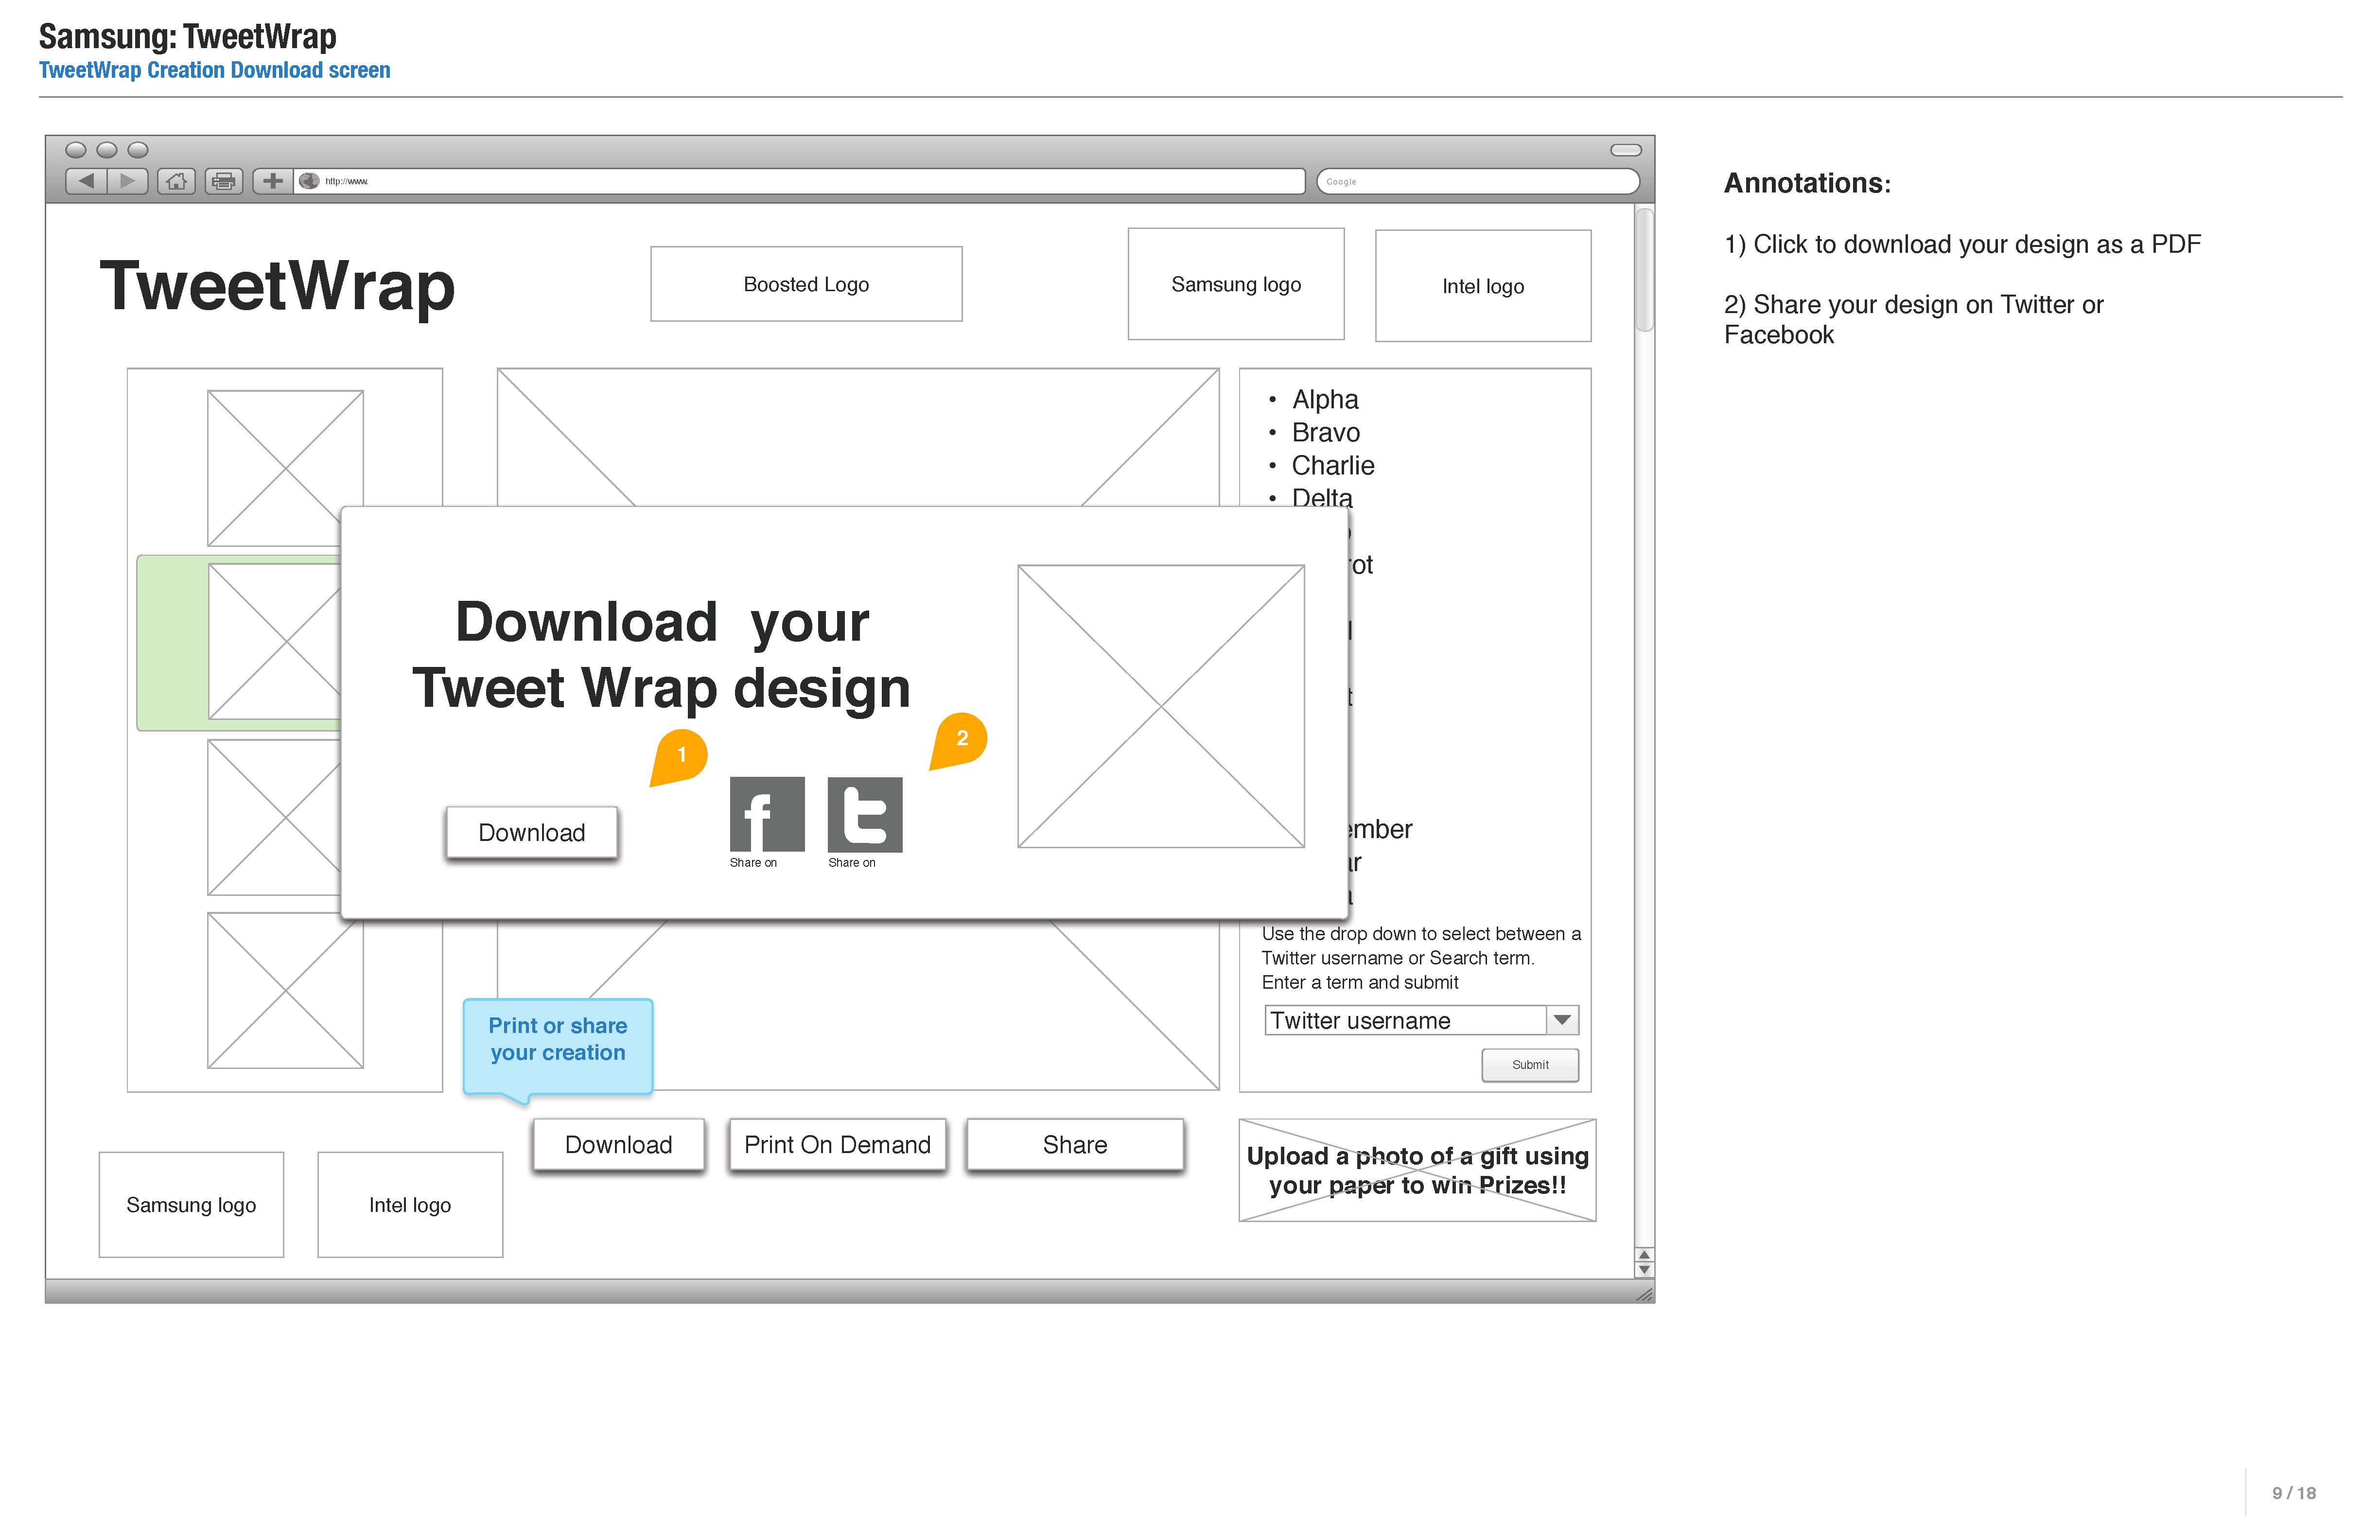2380x1540 pixels.
Task: Click the pill button at browser top right
Action: point(1626,150)
